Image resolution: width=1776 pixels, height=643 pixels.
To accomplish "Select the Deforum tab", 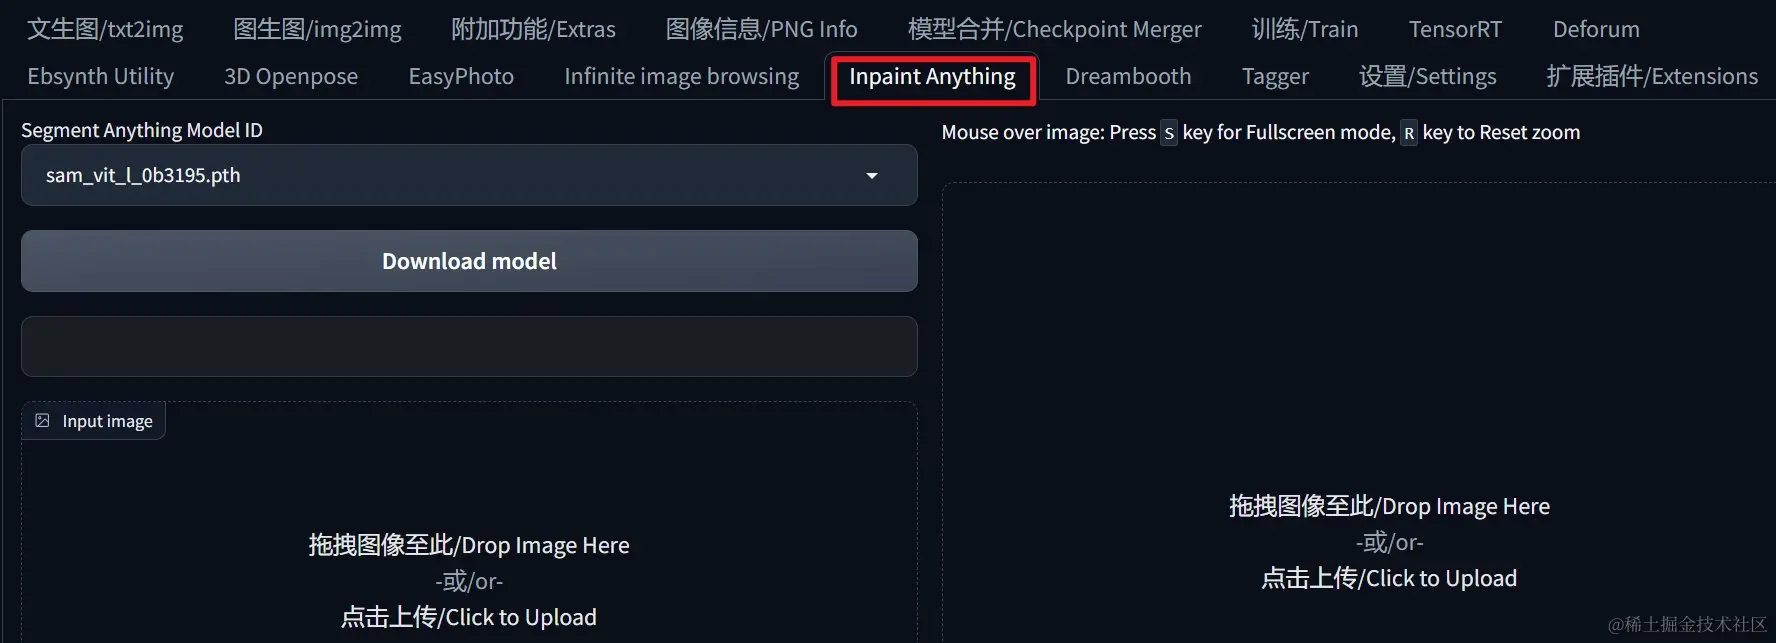I will (1596, 29).
